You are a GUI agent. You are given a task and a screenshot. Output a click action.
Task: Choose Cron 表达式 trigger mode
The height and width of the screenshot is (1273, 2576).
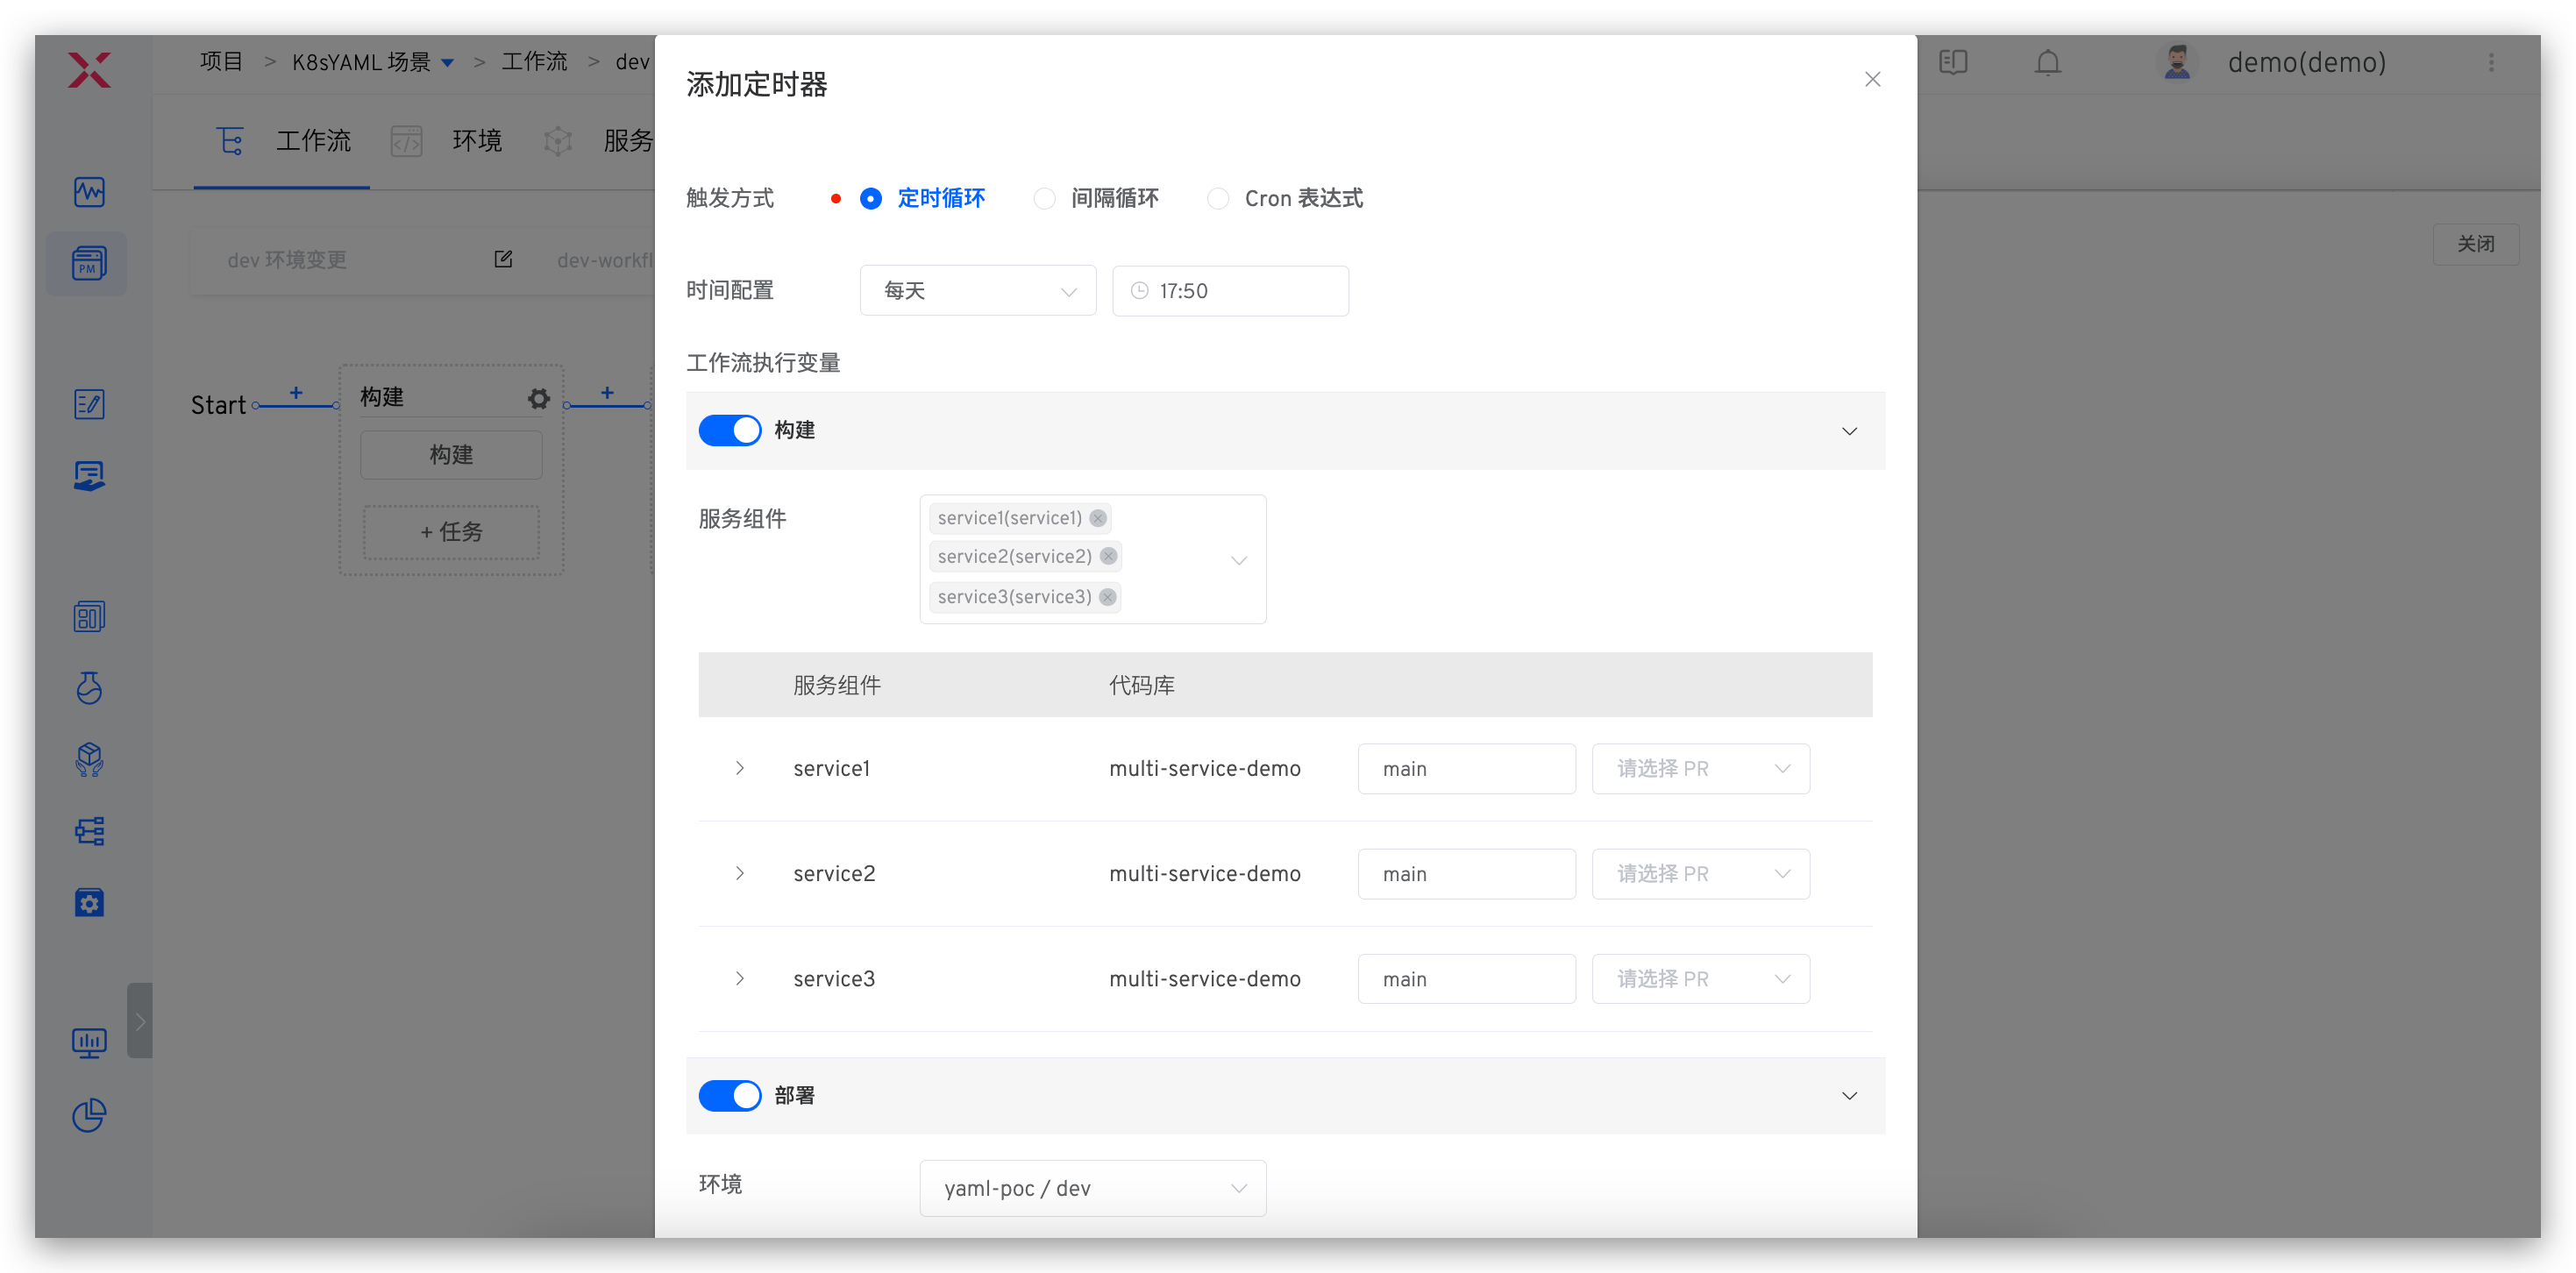pyautogui.click(x=1218, y=199)
